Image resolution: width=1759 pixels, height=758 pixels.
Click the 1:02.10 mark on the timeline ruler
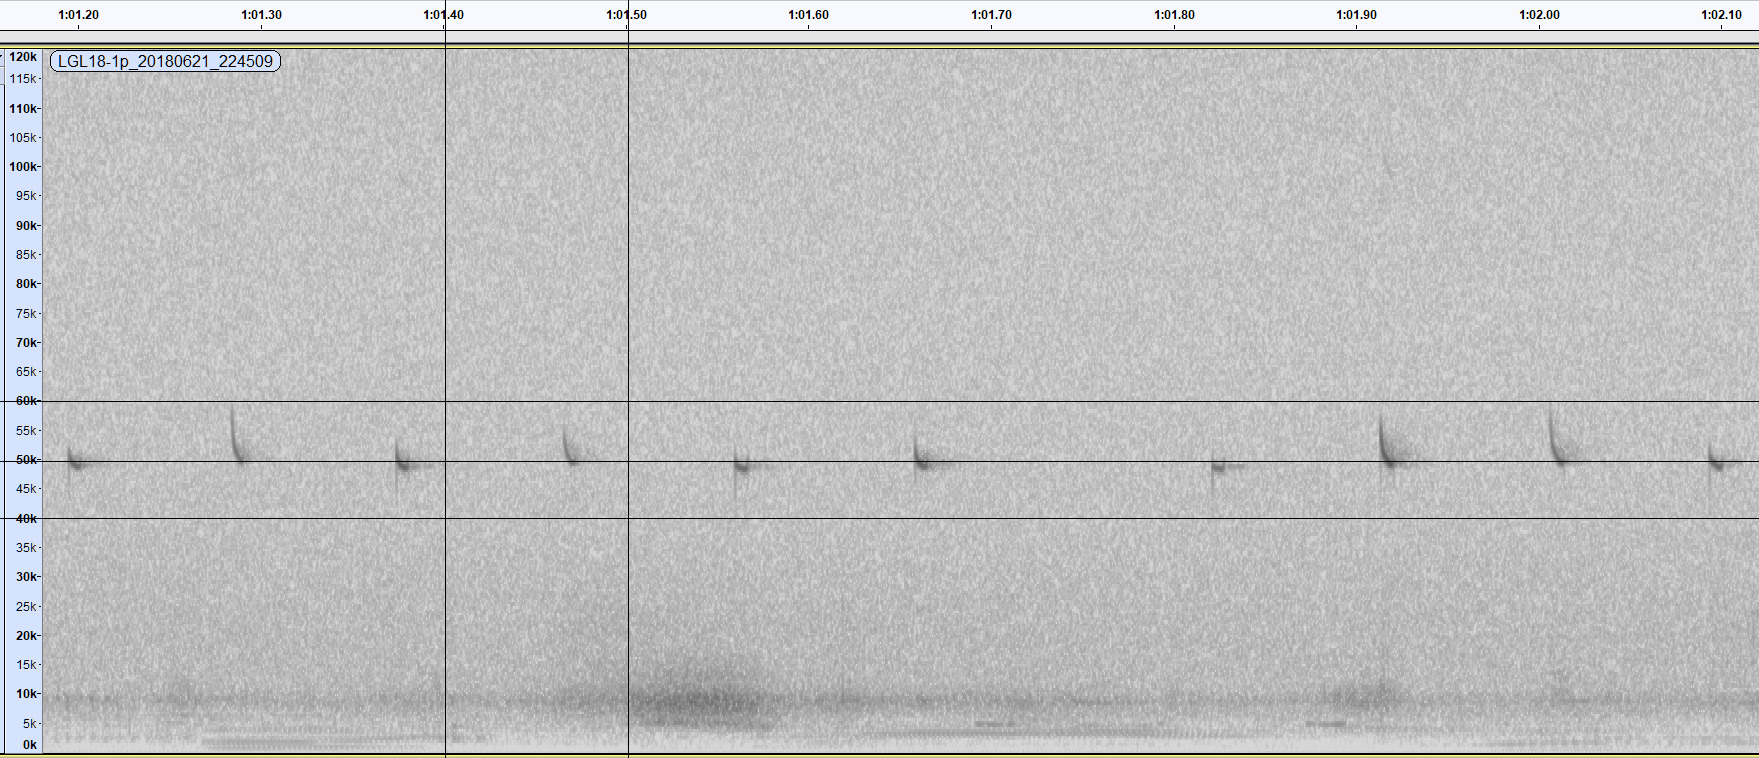pos(1721,15)
